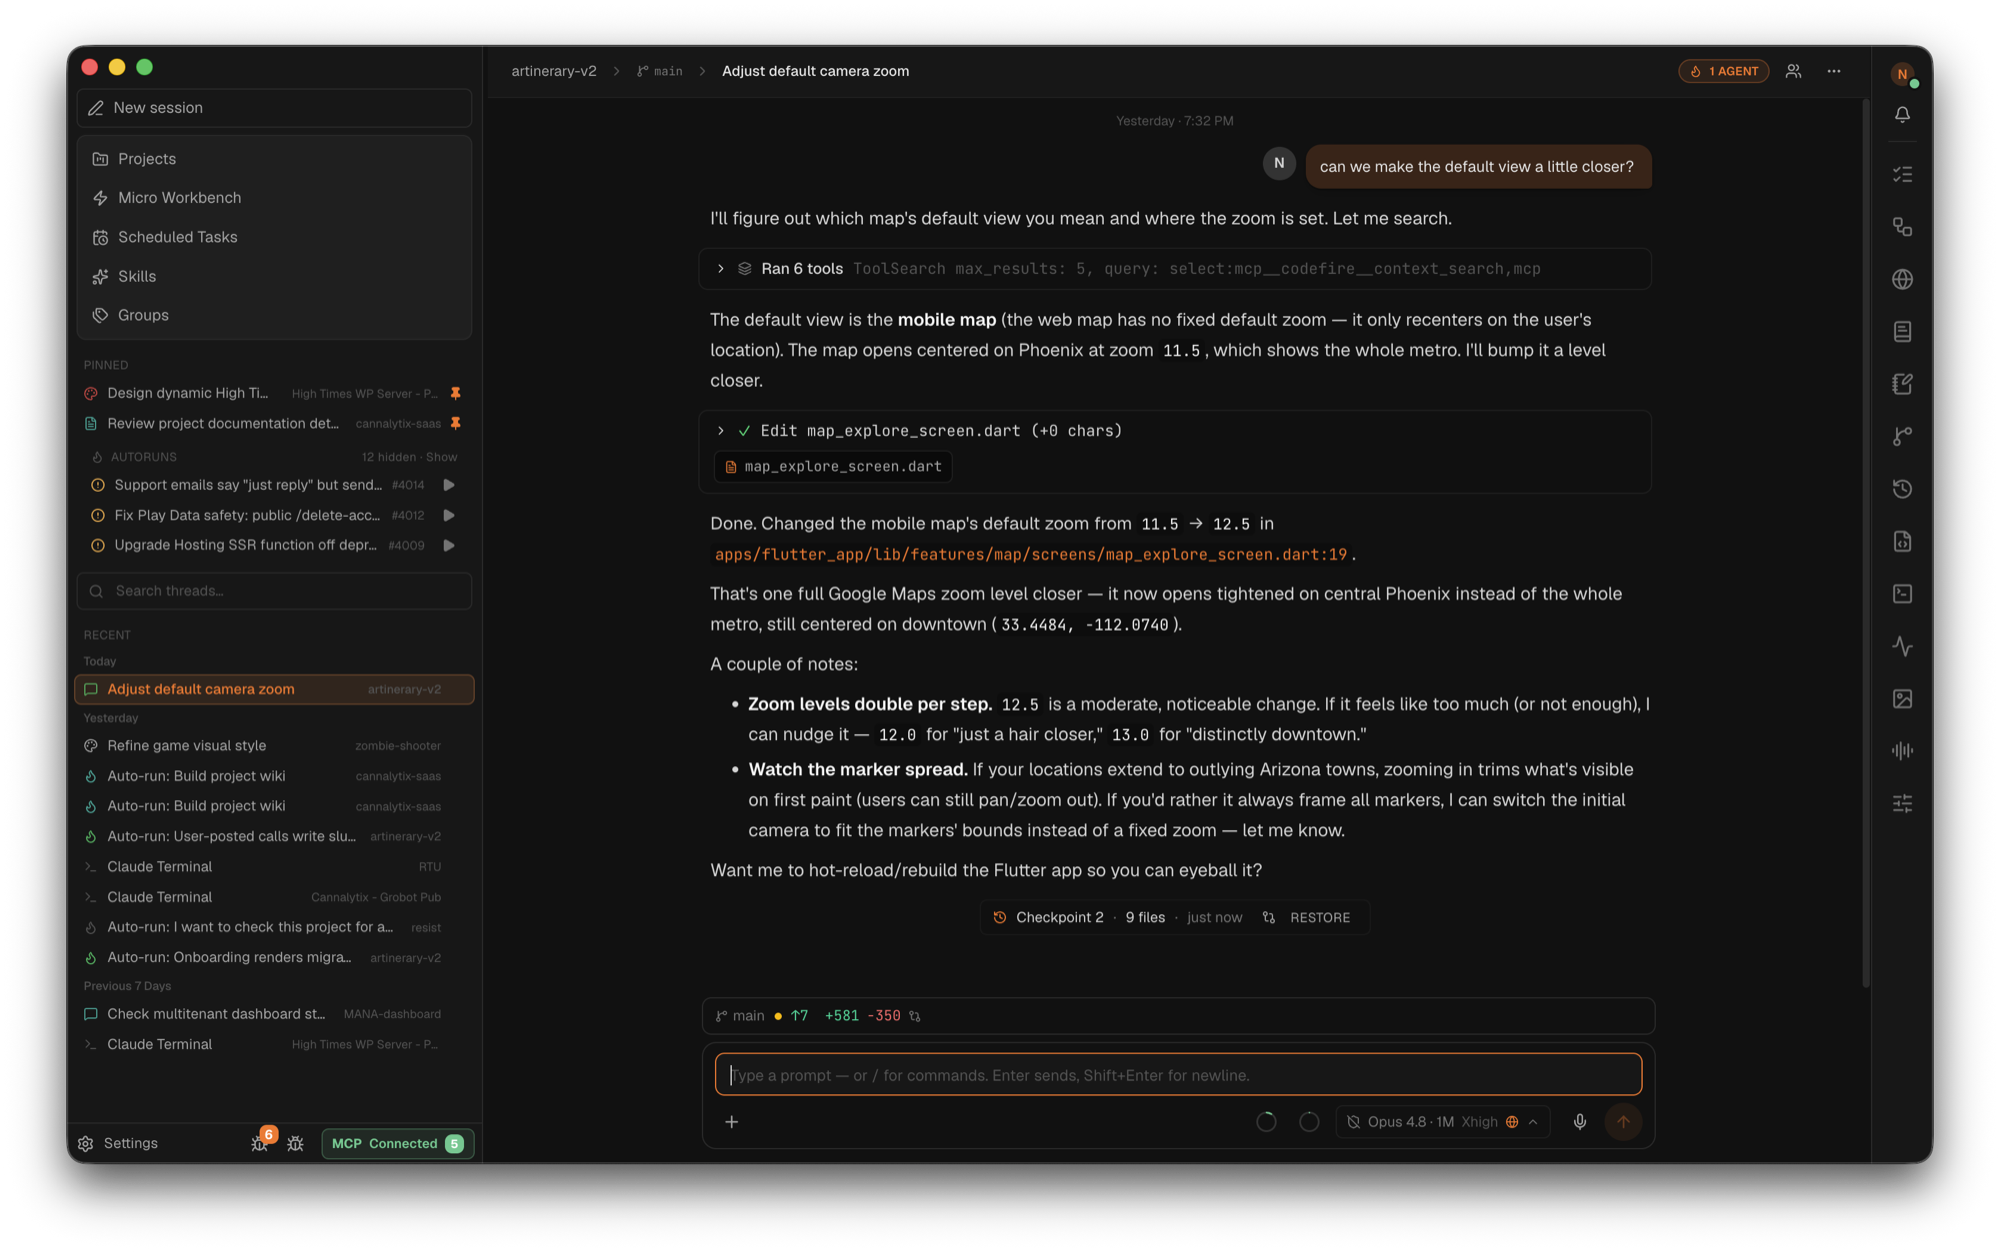Open the book docs panel icon
This screenshot has height=1252, width=2000.
click(1902, 331)
